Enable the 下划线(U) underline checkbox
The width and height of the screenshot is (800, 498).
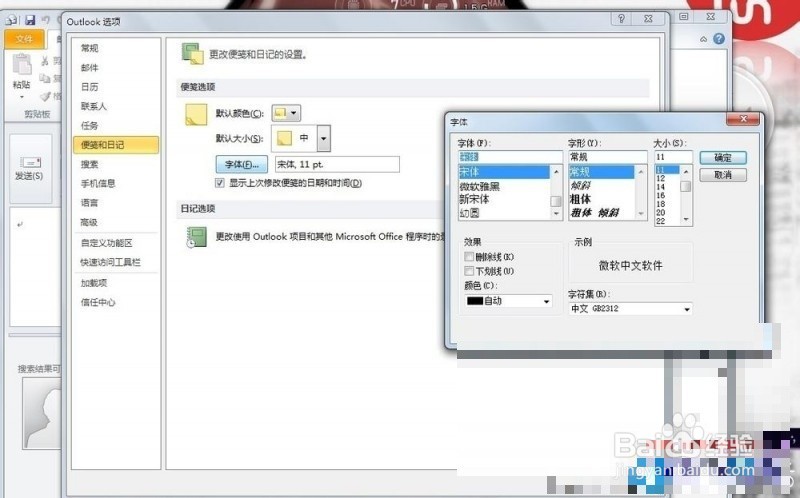coord(469,271)
